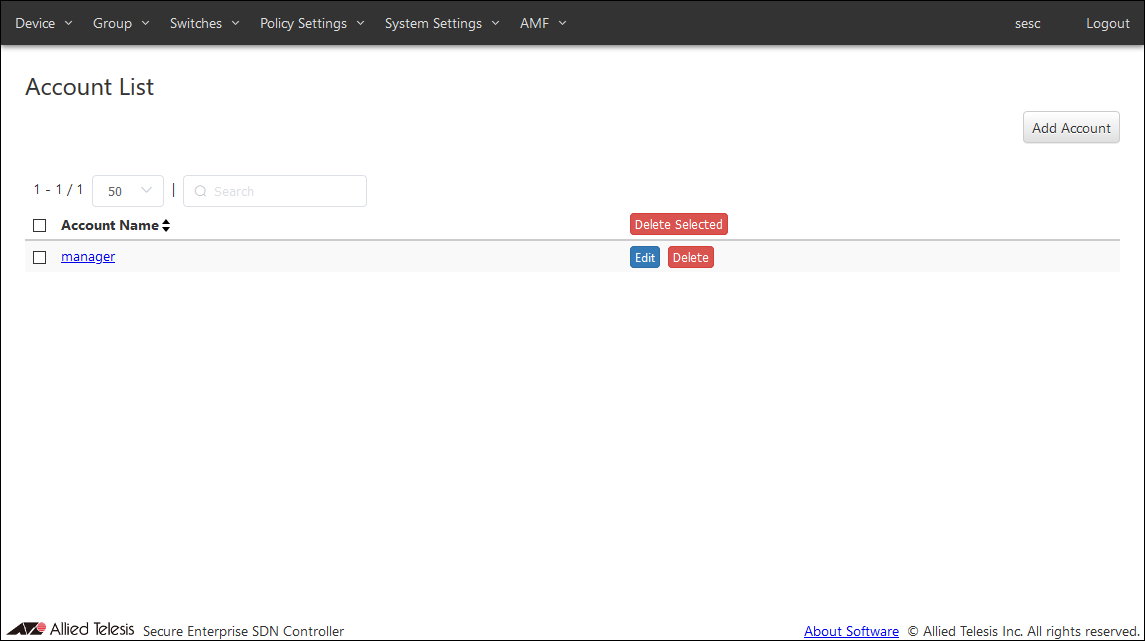Click the Add Account button
This screenshot has height=641, width=1145.
pos(1071,128)
